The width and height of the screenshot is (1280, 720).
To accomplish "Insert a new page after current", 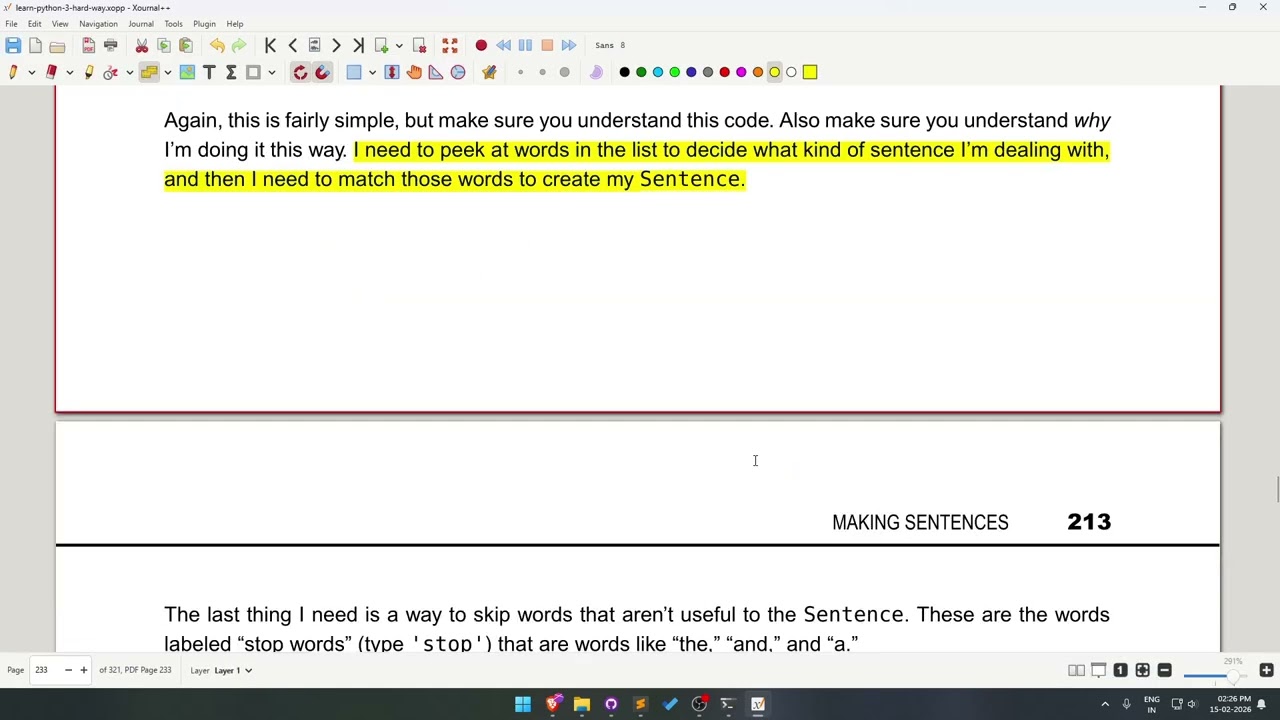I will click(x=381, y=45).
